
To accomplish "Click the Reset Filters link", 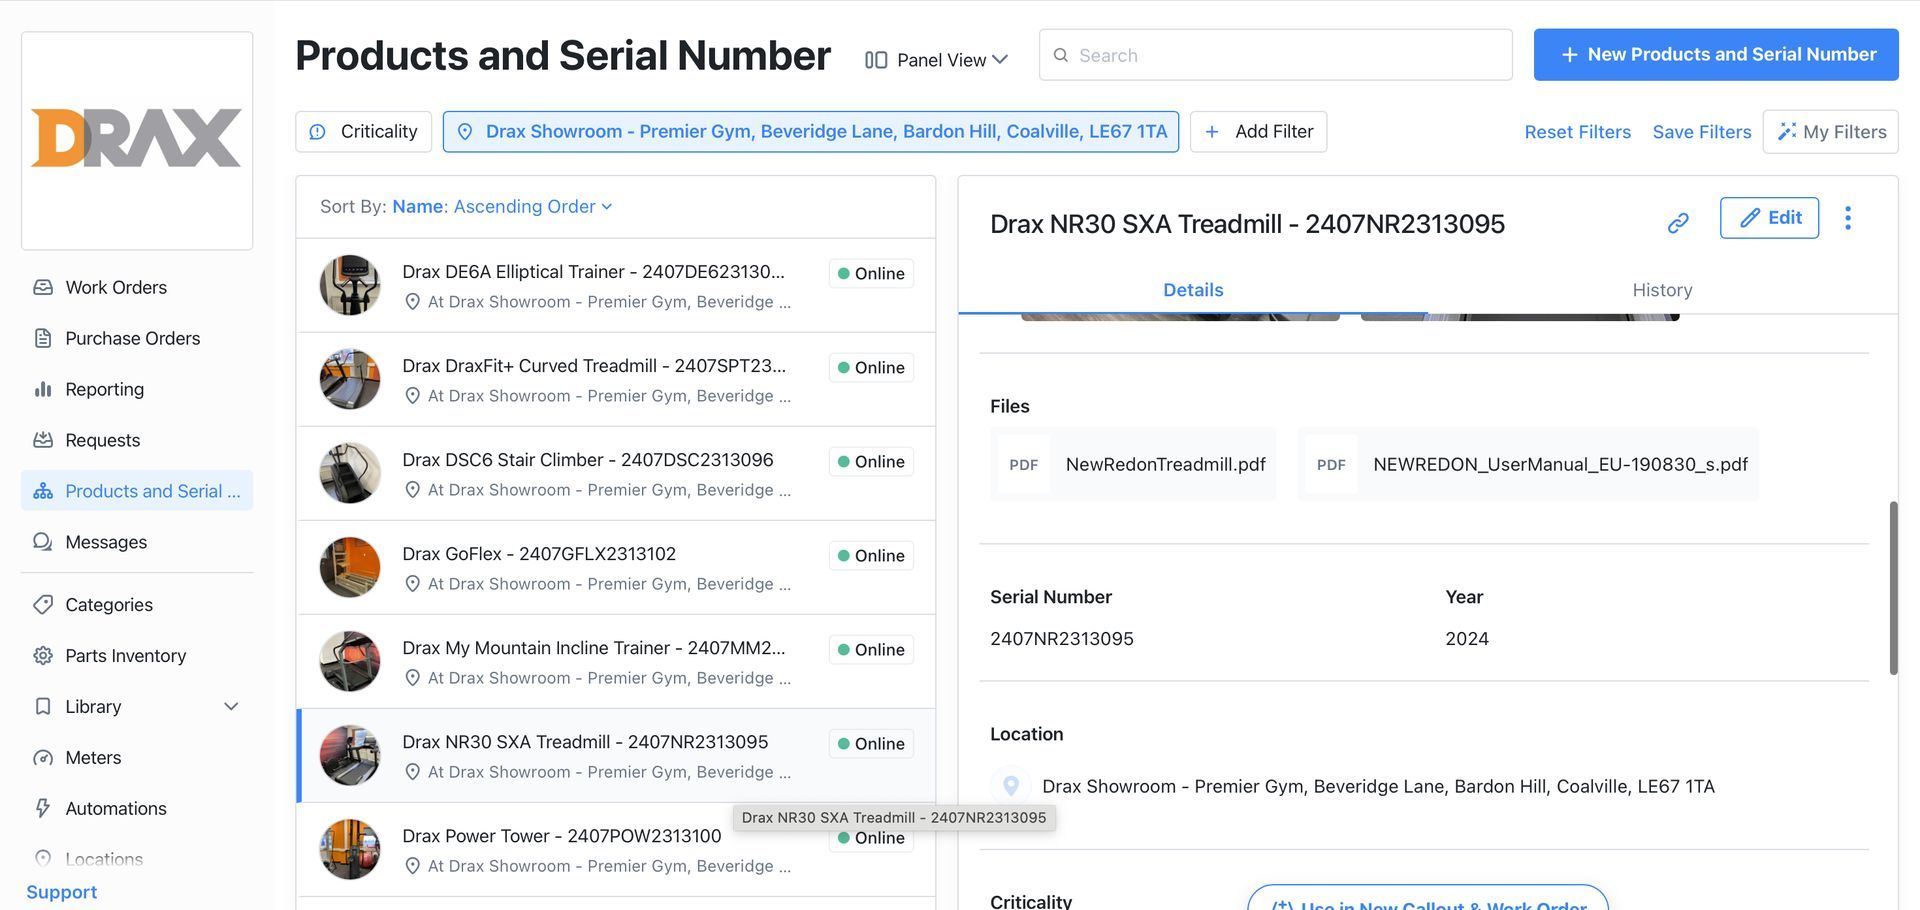I will pyautogui.click(x=1577, y=132).
